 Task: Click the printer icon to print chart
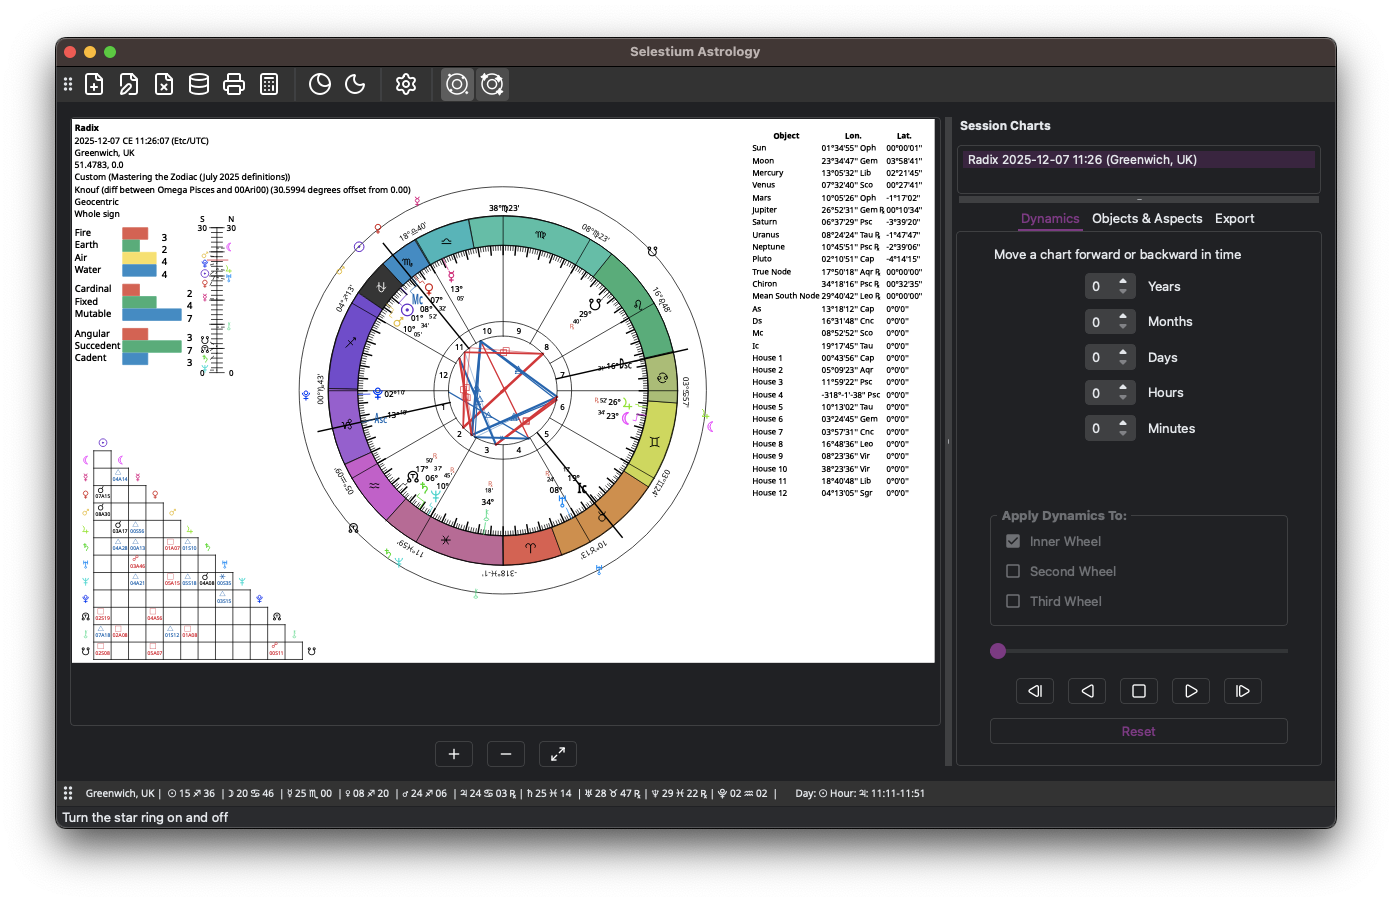click(234, 85)
